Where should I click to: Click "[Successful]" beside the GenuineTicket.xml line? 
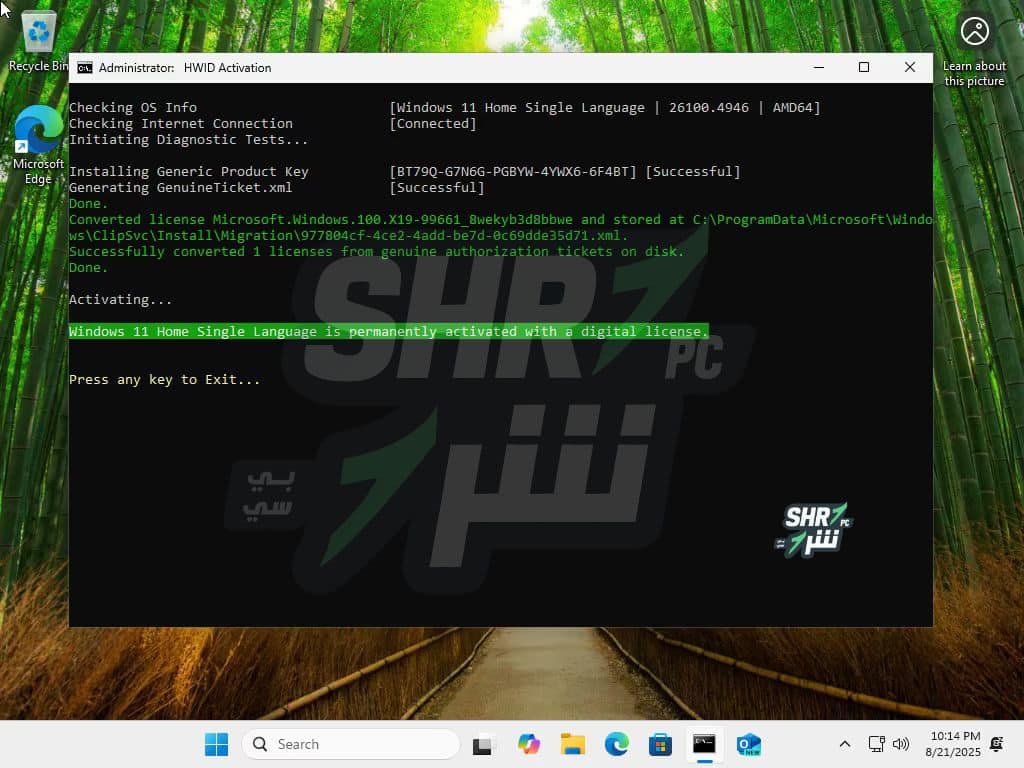click(x=437, y=187)
